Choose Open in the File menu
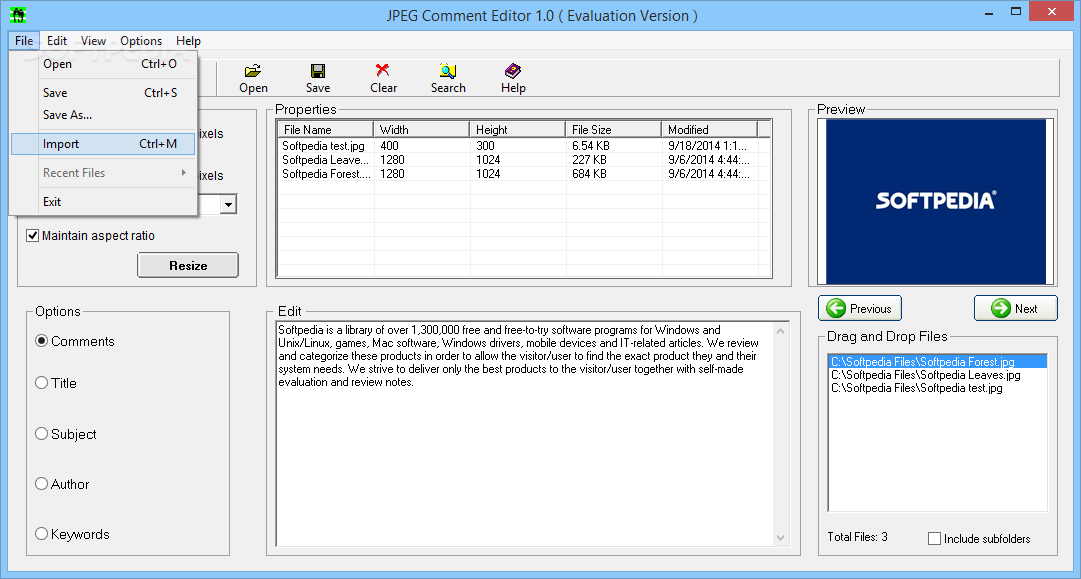This screenshot has width=1081, height=579. click(103, 64)
